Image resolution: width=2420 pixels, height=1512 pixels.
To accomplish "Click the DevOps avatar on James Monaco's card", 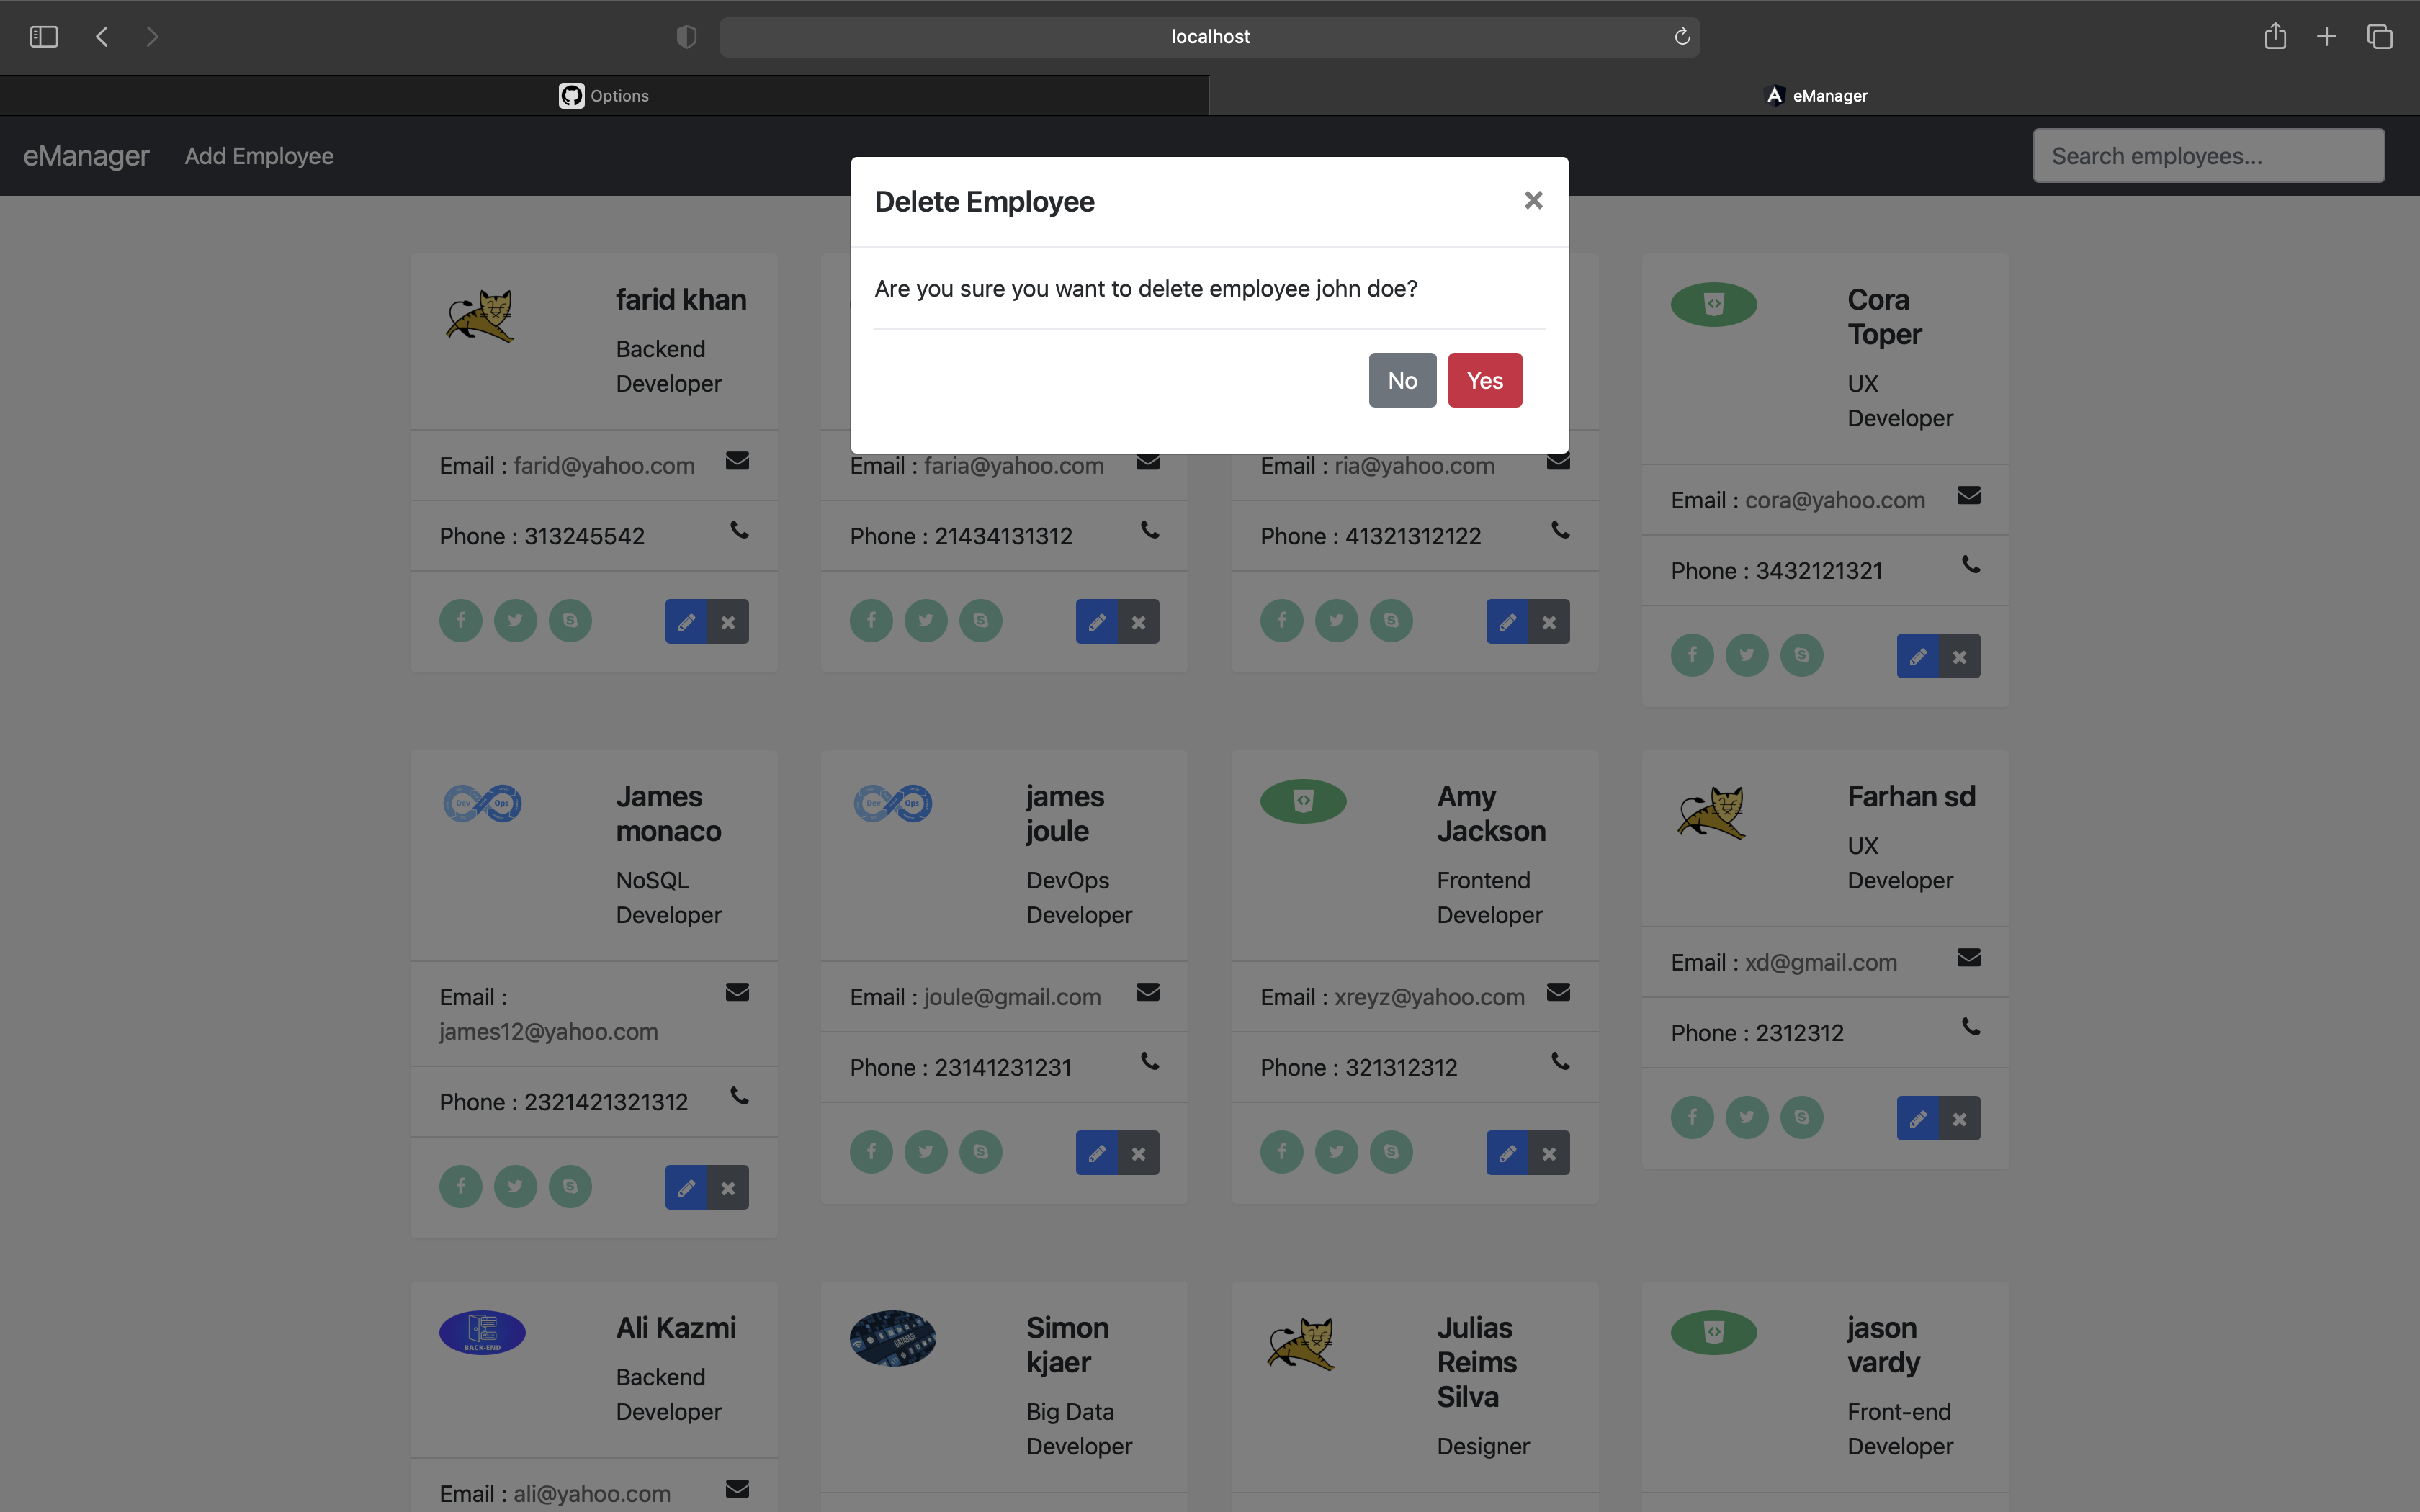I will tap(483, 802).
